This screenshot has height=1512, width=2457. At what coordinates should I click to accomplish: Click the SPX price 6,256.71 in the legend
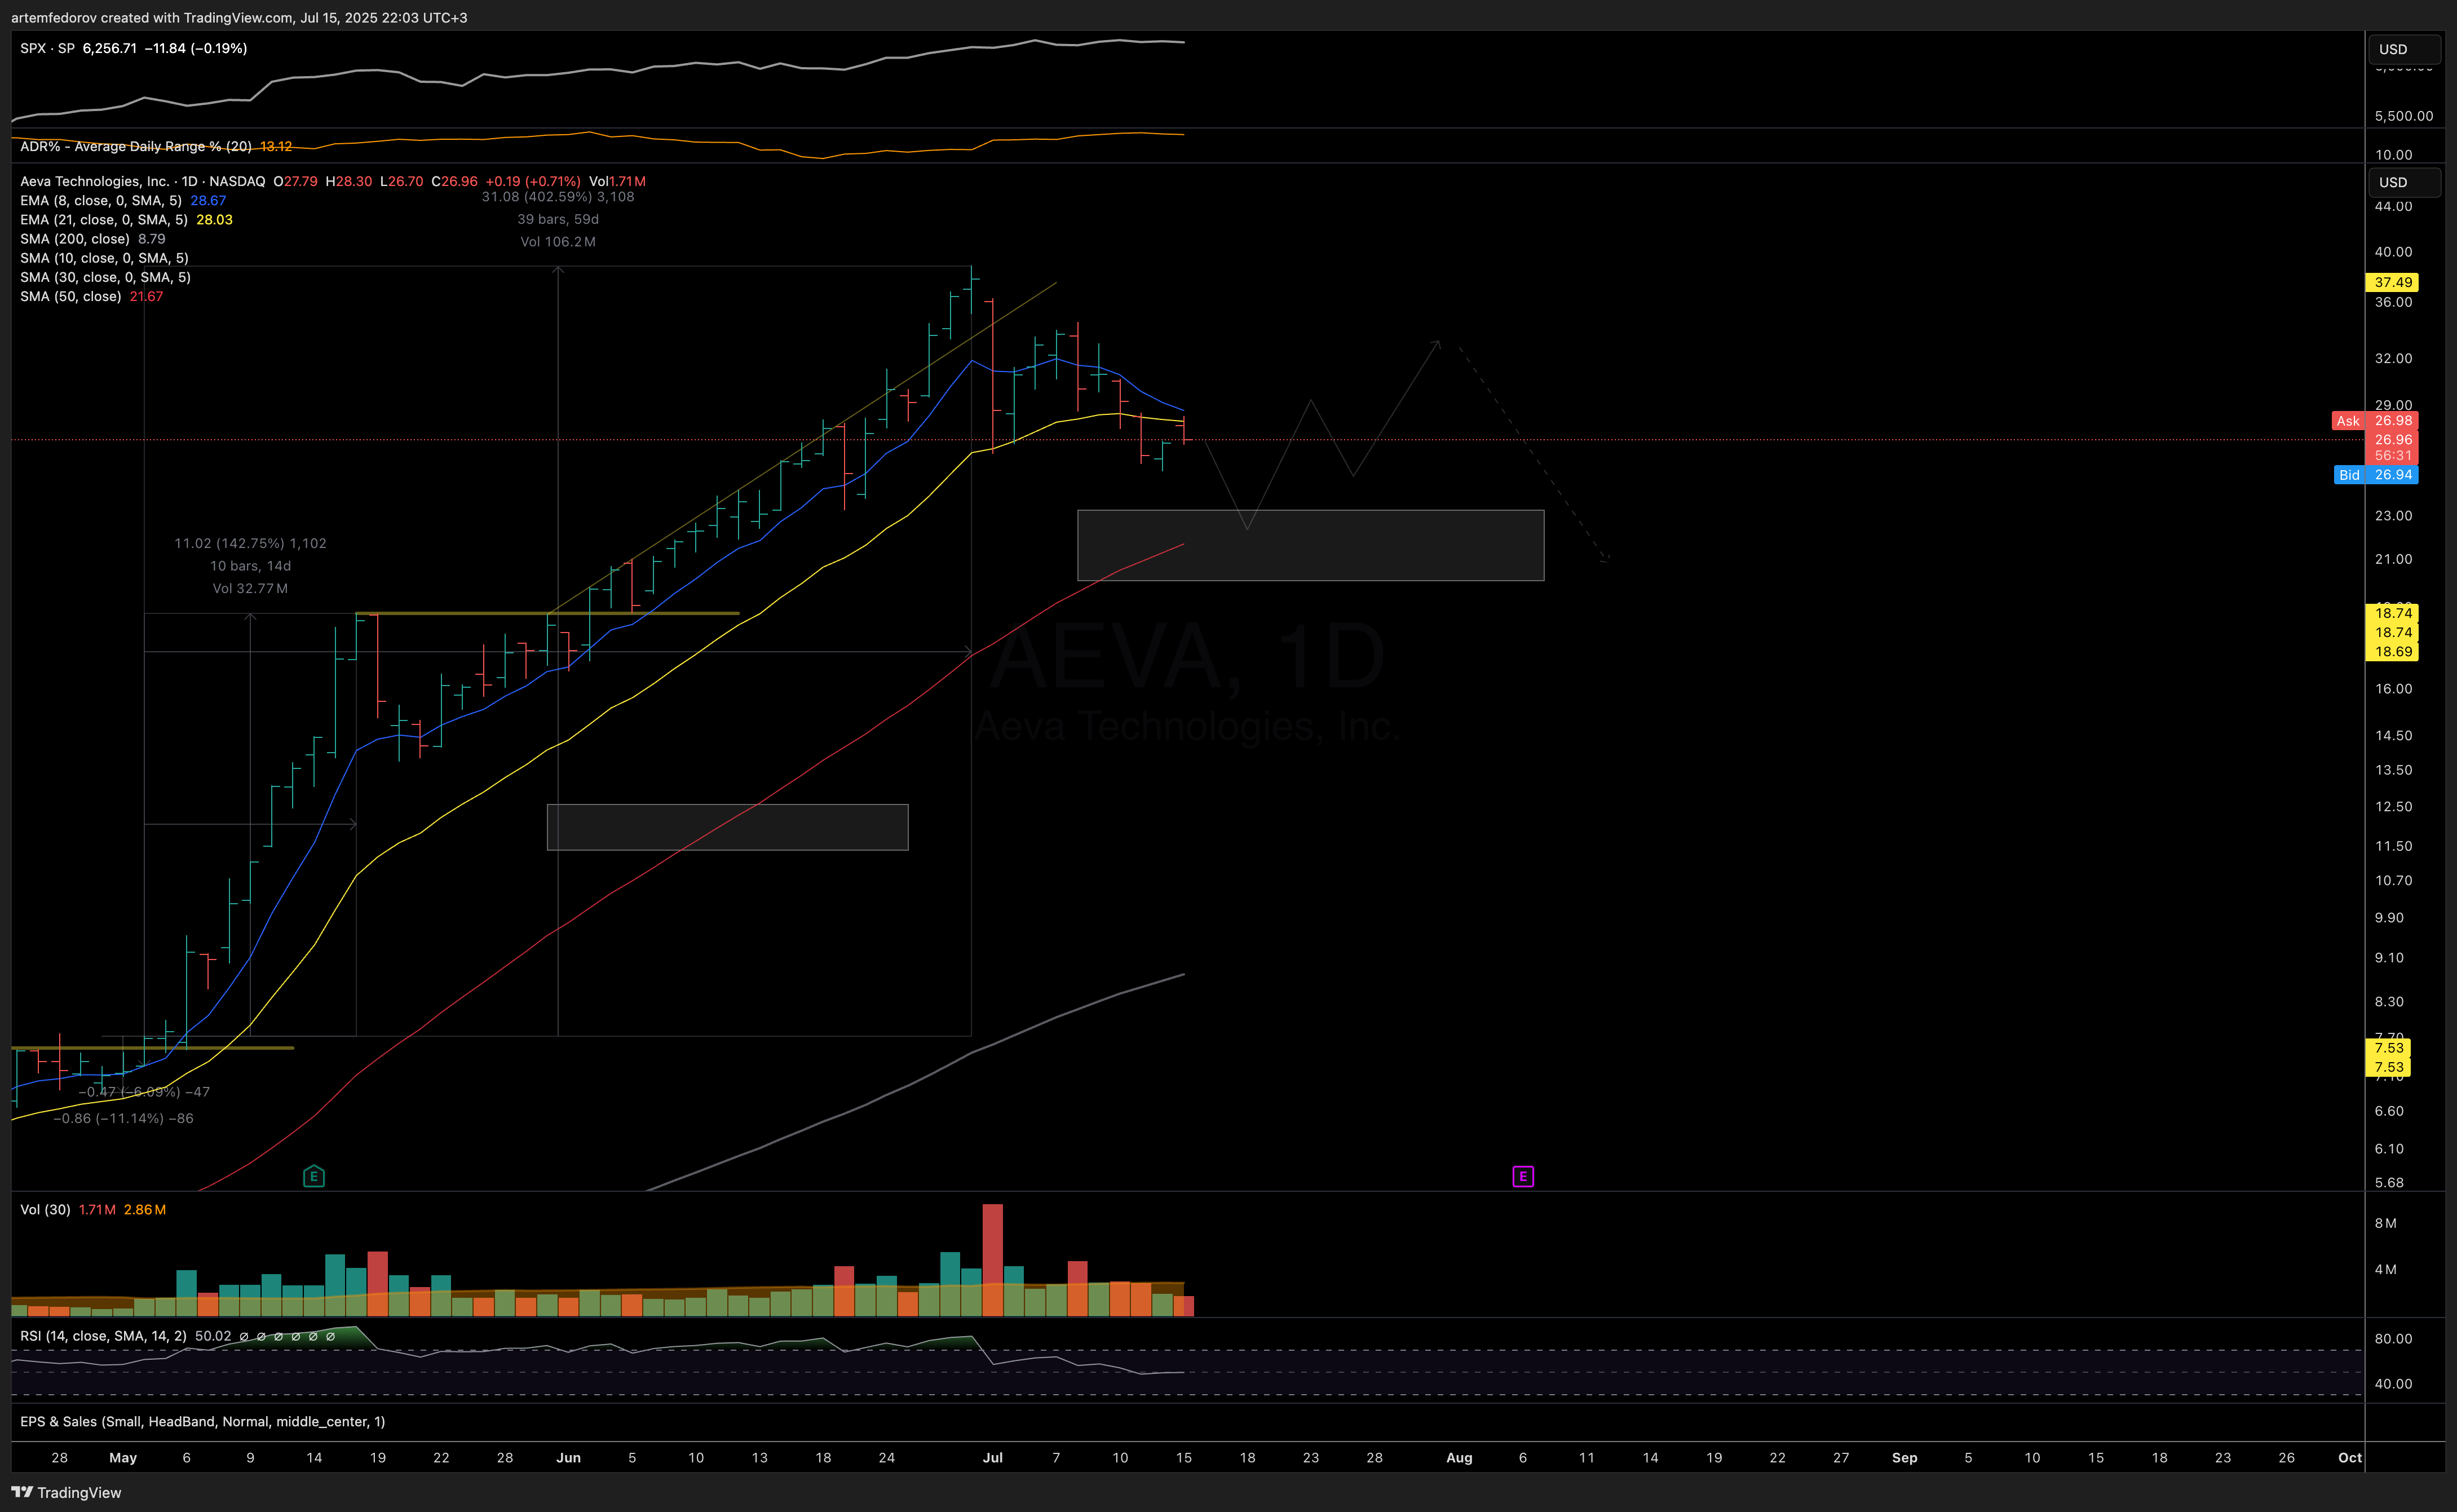click(x=110, y=48)
